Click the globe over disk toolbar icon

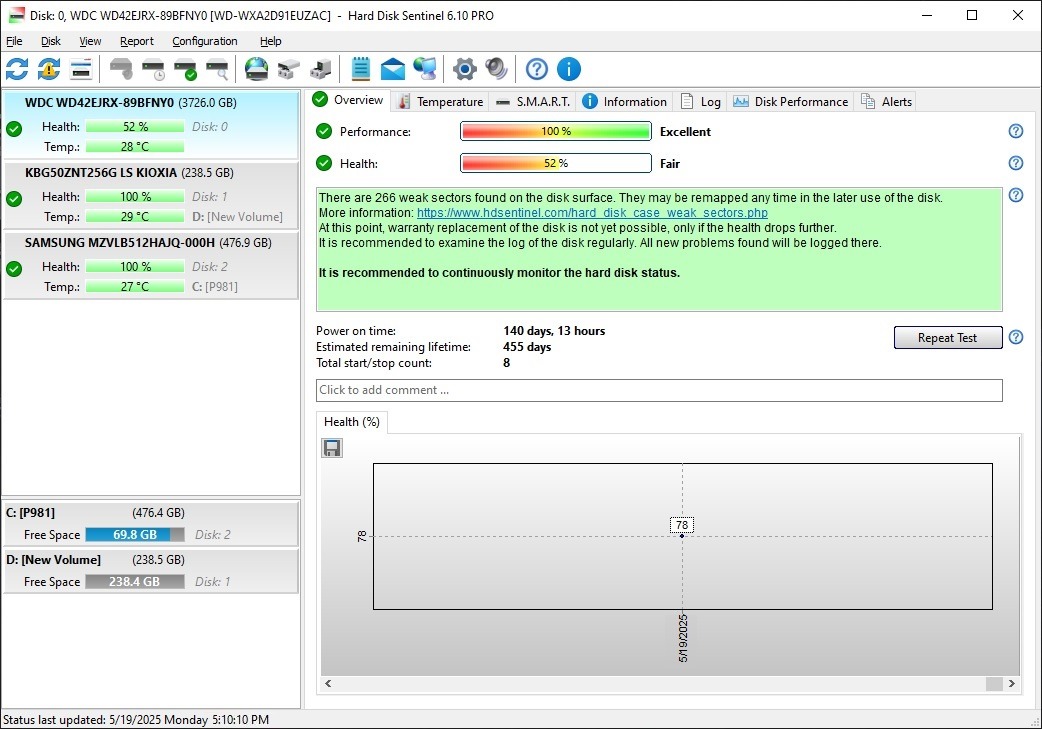[x=257, y=69]
